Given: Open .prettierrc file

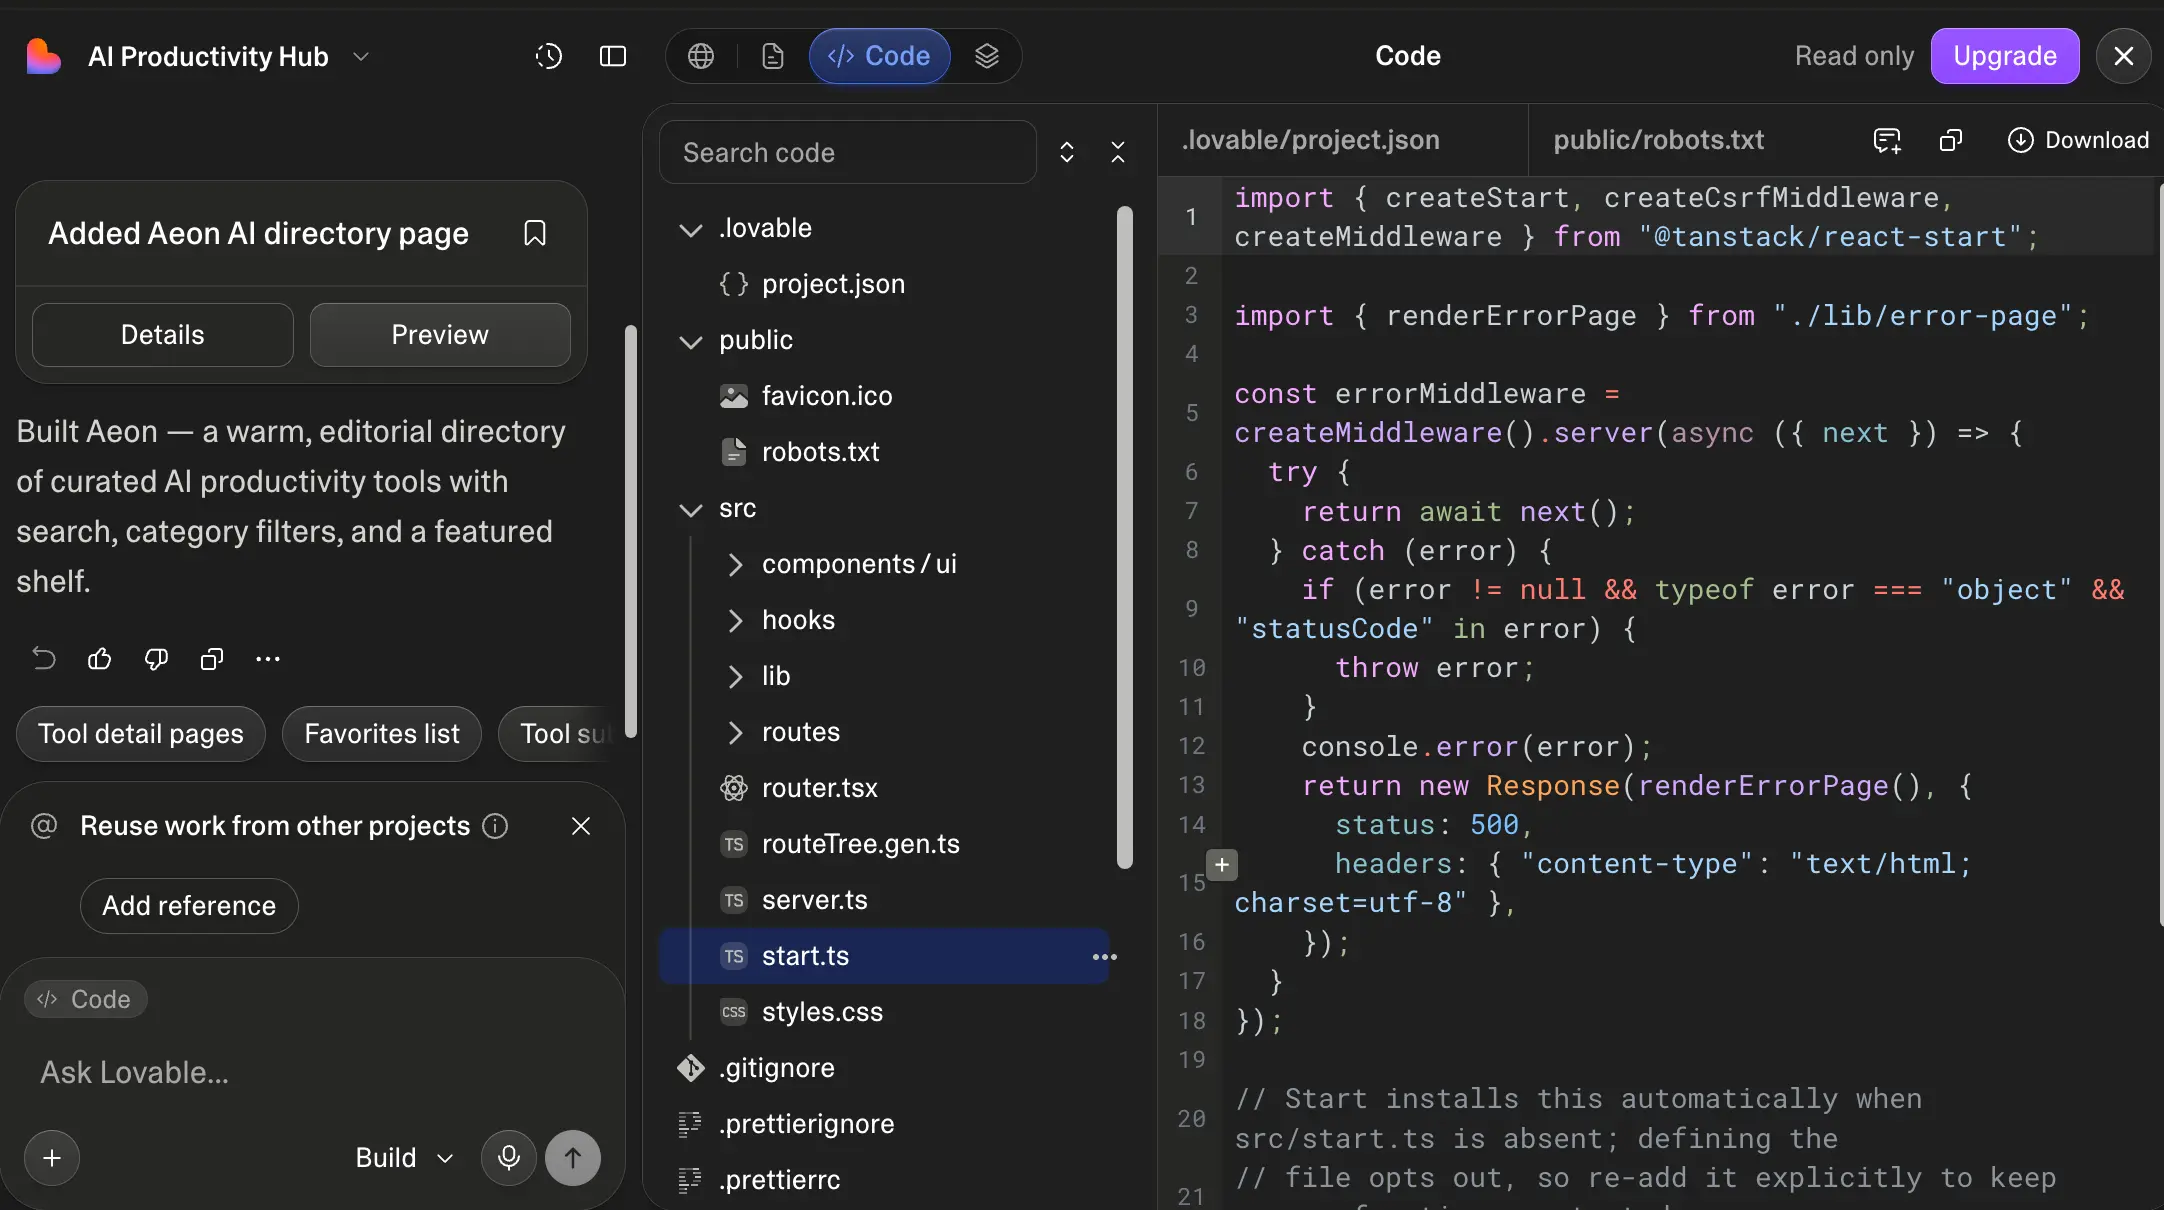Looking at the screenshot, I should [x=886, y=1180].
